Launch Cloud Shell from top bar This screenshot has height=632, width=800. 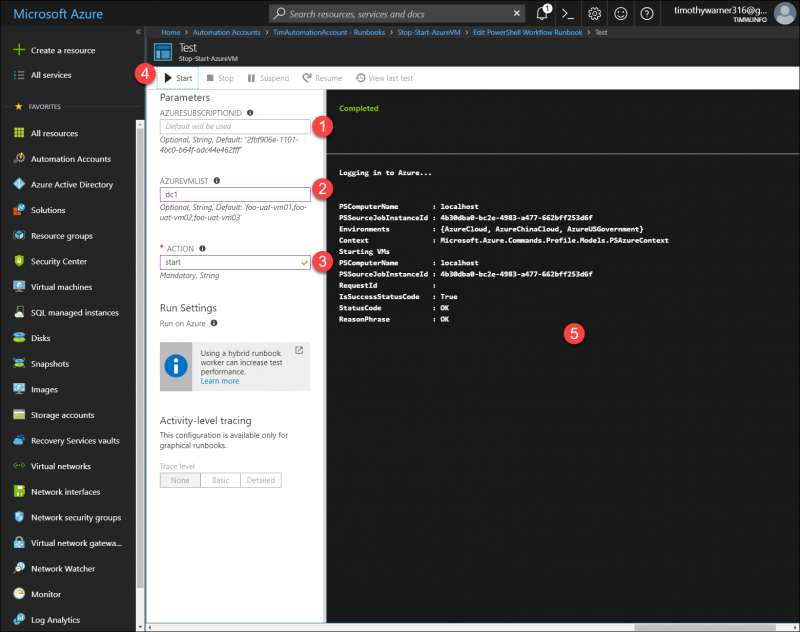coord(568,14)
